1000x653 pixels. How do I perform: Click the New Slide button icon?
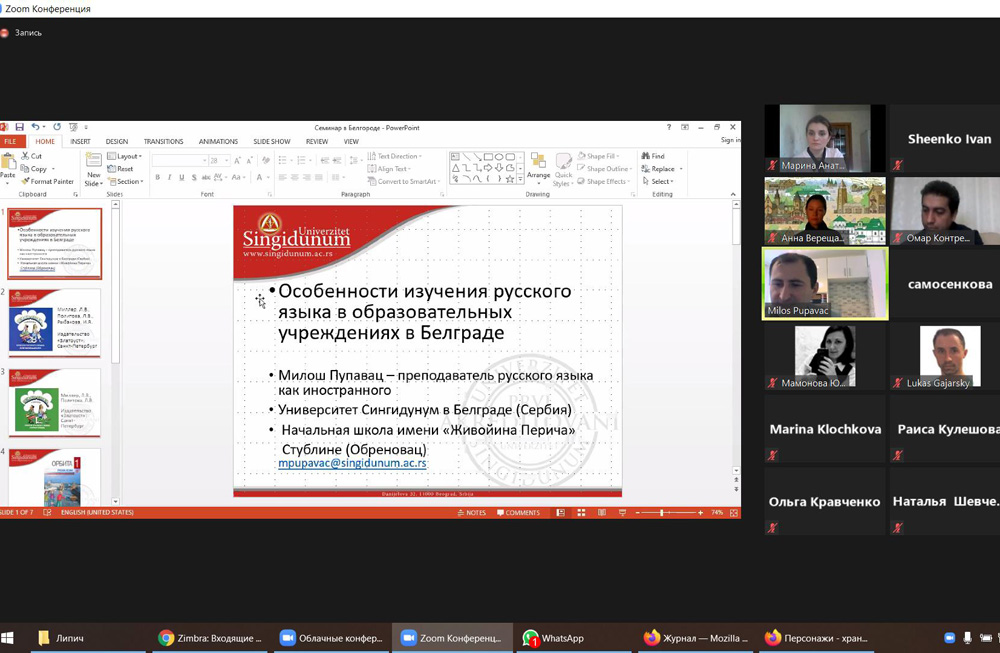click(x=93, y=162)
